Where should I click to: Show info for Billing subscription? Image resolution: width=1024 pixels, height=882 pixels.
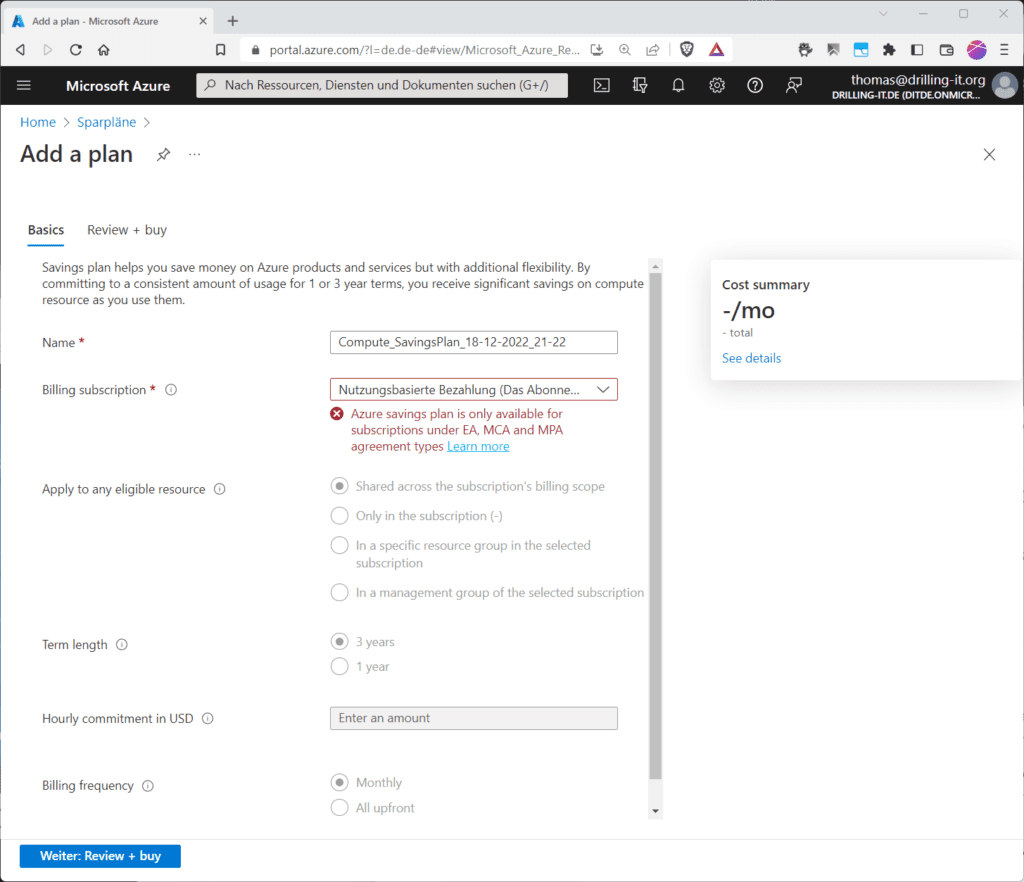click(171, 390)
